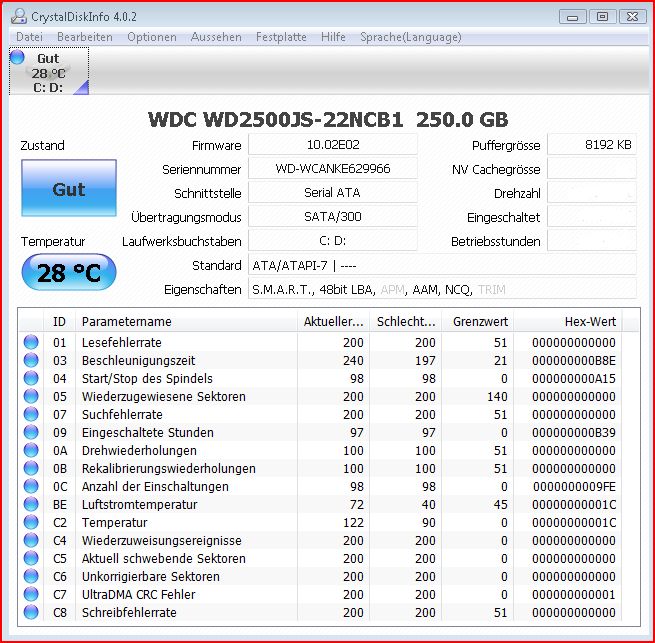Screen dimensions: 655x643
Task: Click status icon for Drehwiederholungen row
Action: (x=31, y=450)
